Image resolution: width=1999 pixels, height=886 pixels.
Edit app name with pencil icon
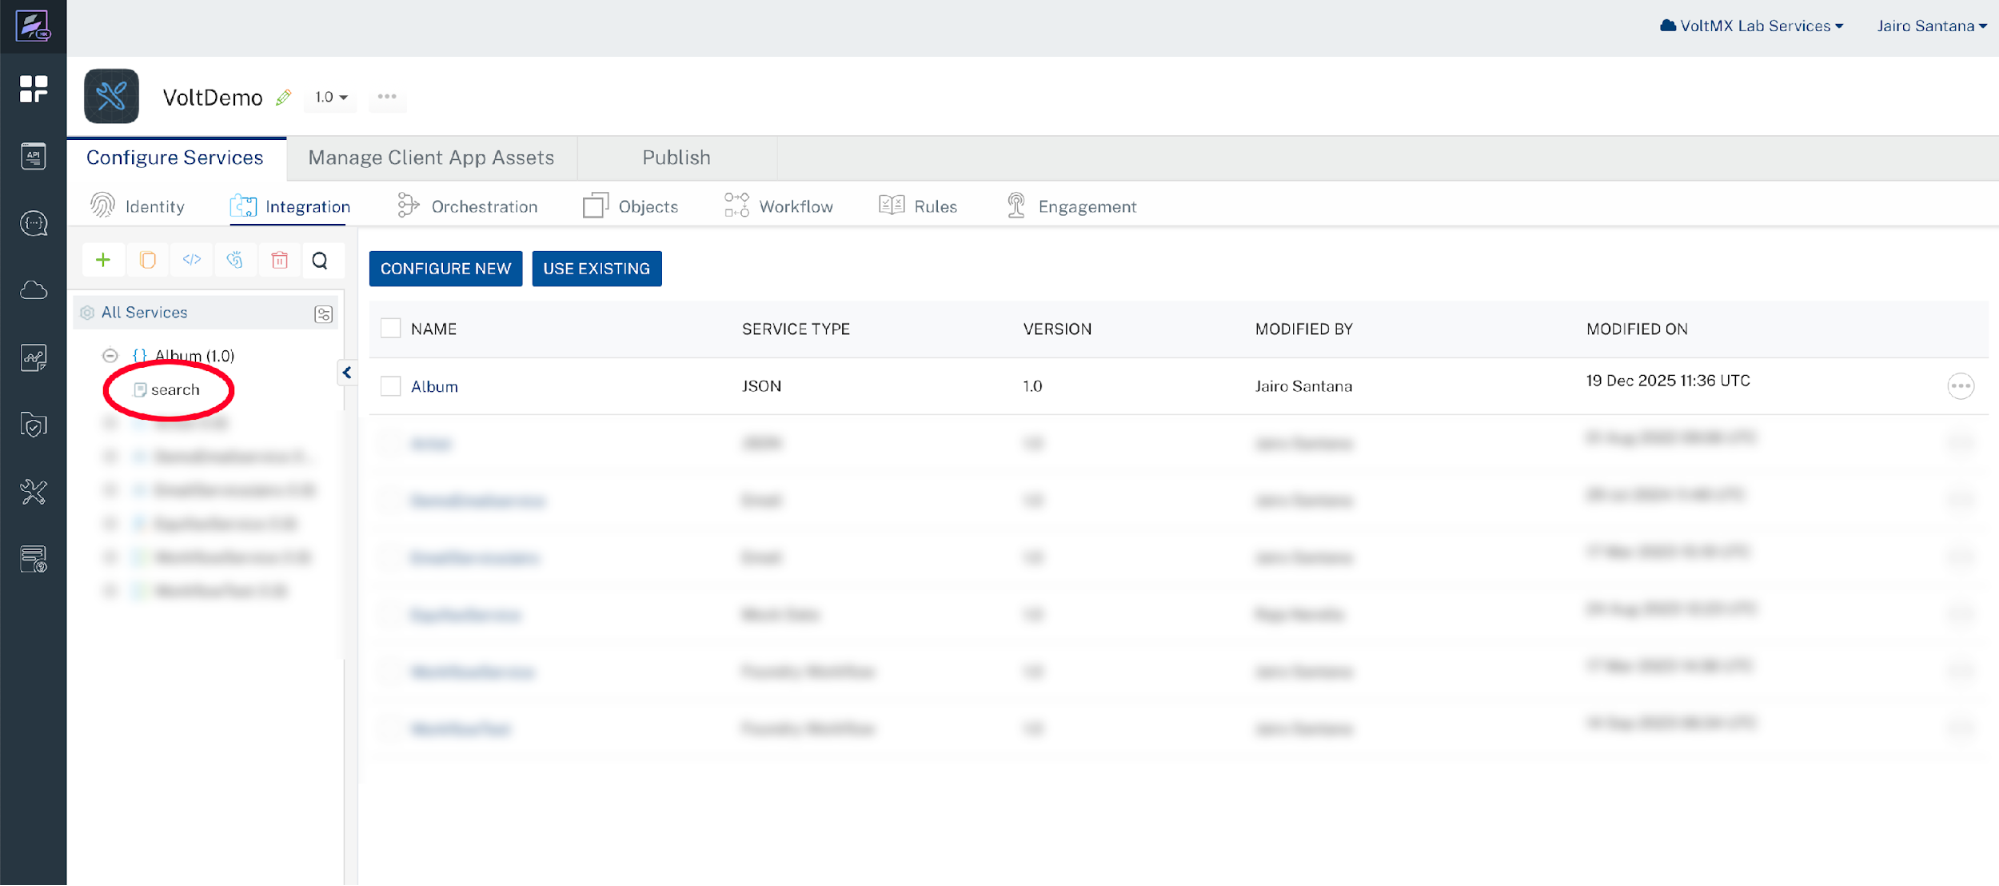pyautogui.click(x=284, y=97)
